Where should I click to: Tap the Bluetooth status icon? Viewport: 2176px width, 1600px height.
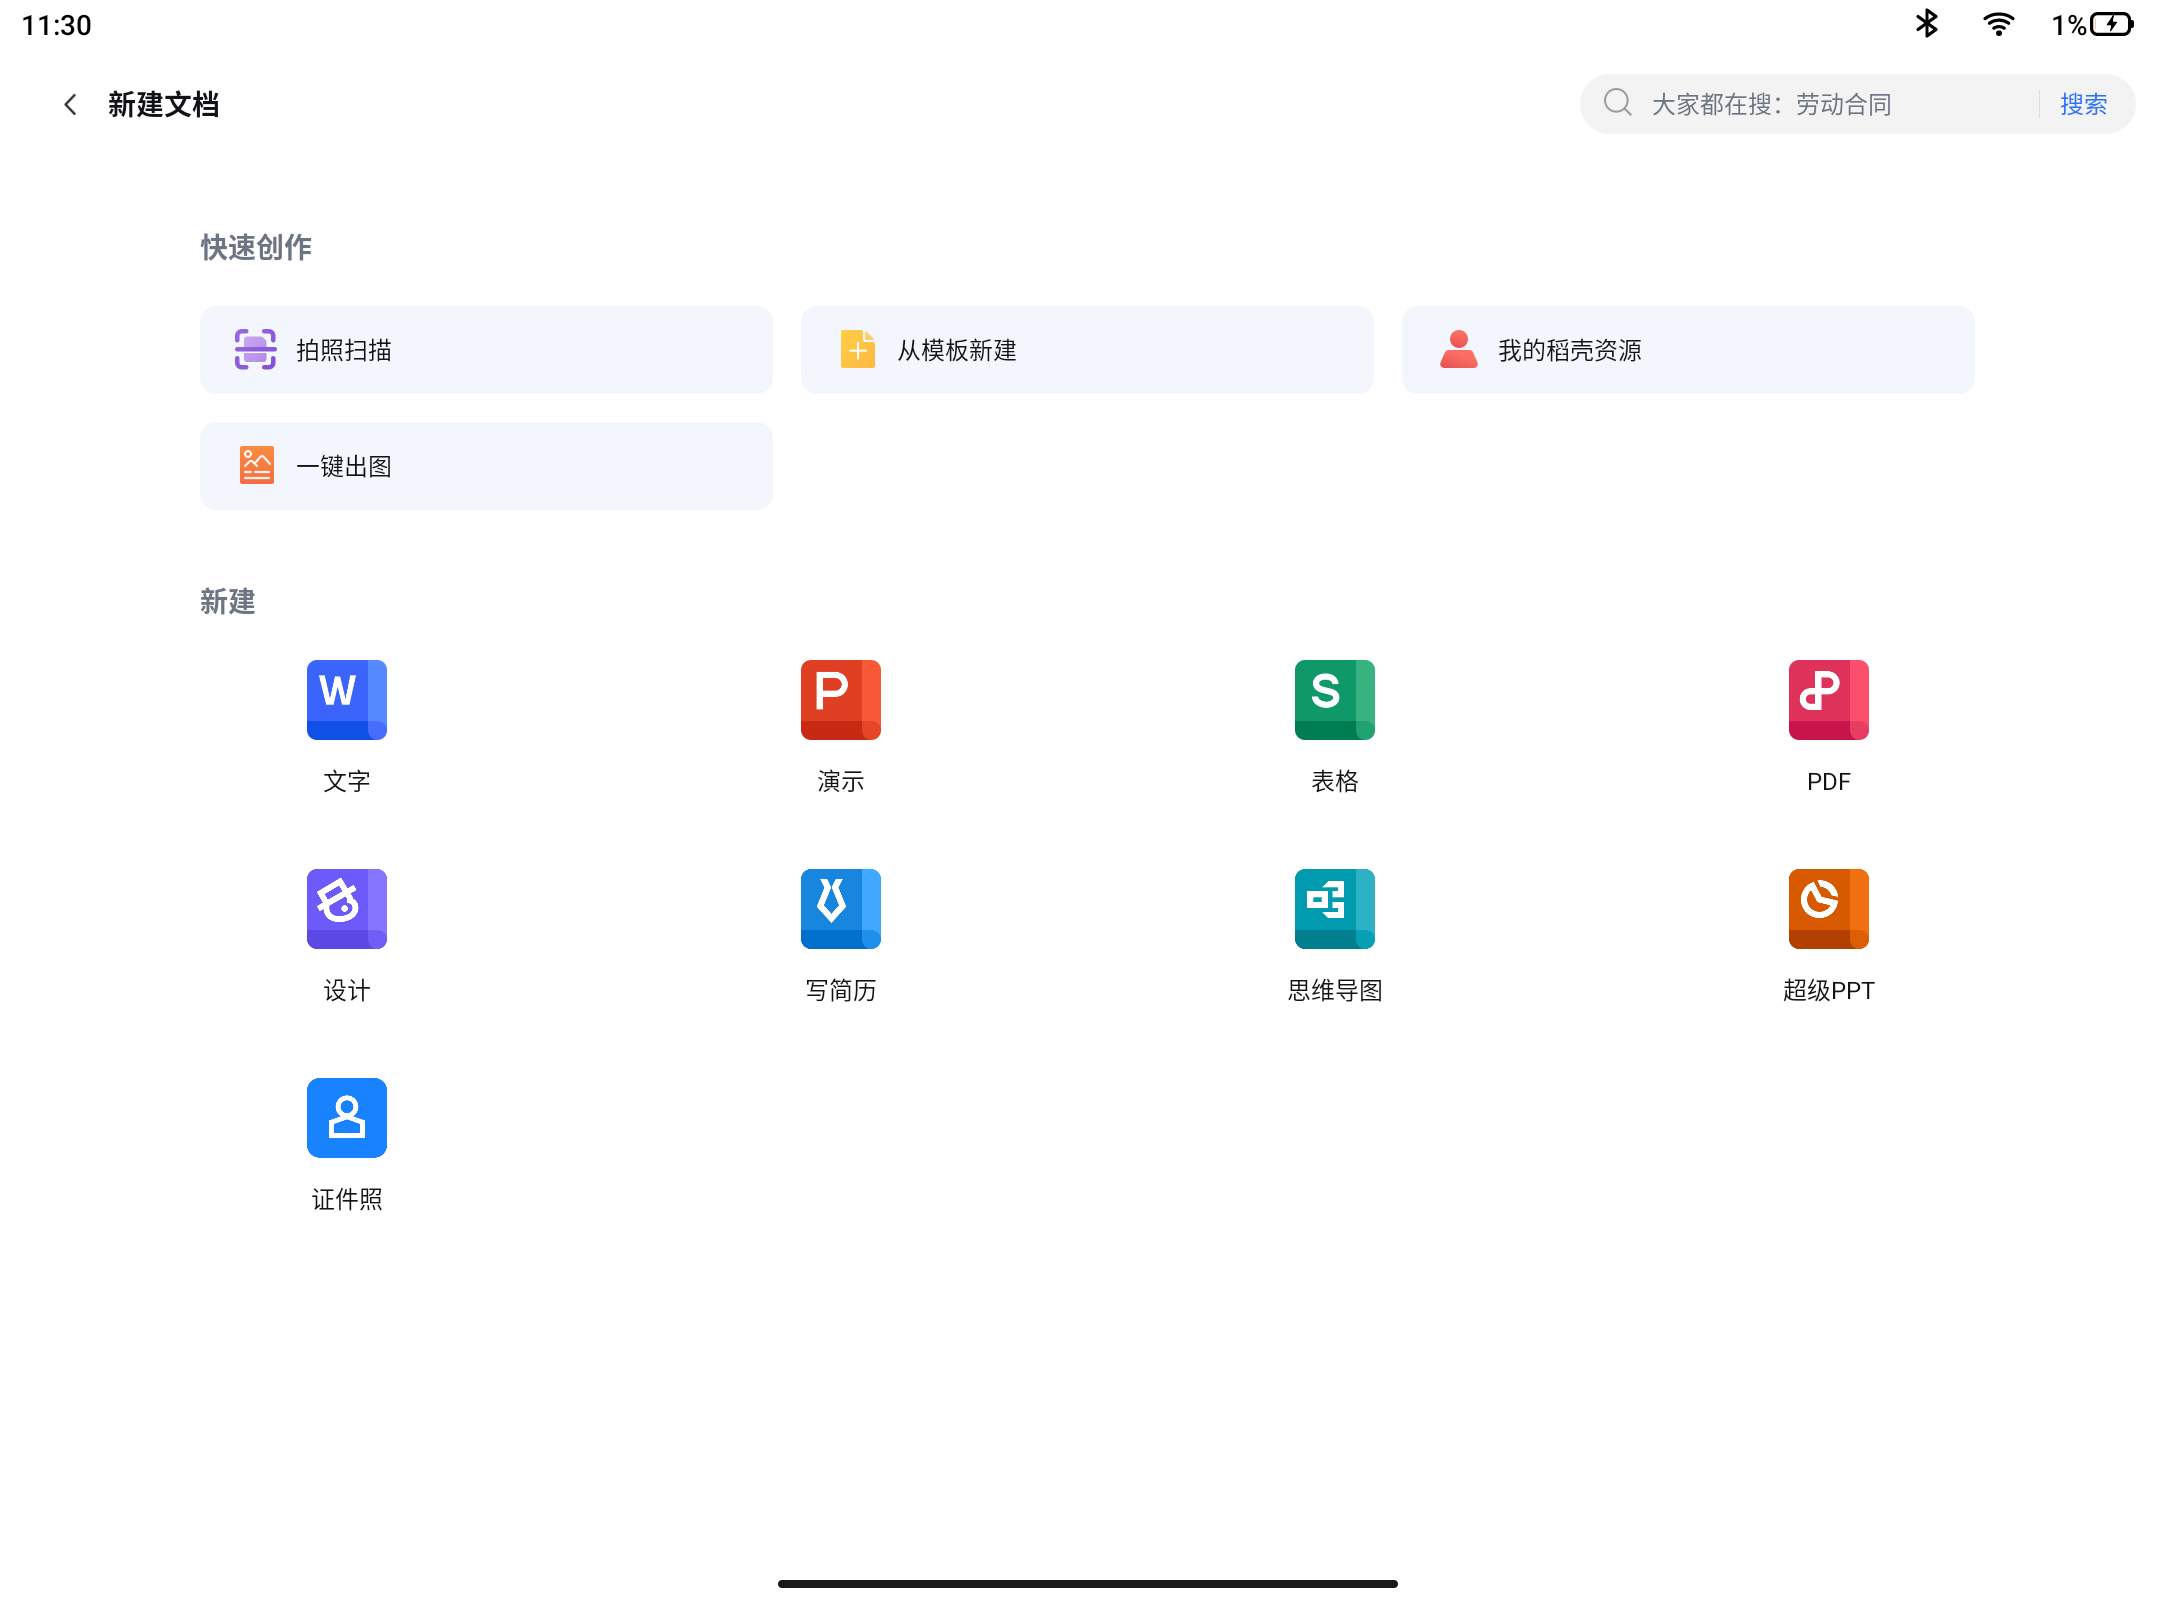[x=1926, y=24]
